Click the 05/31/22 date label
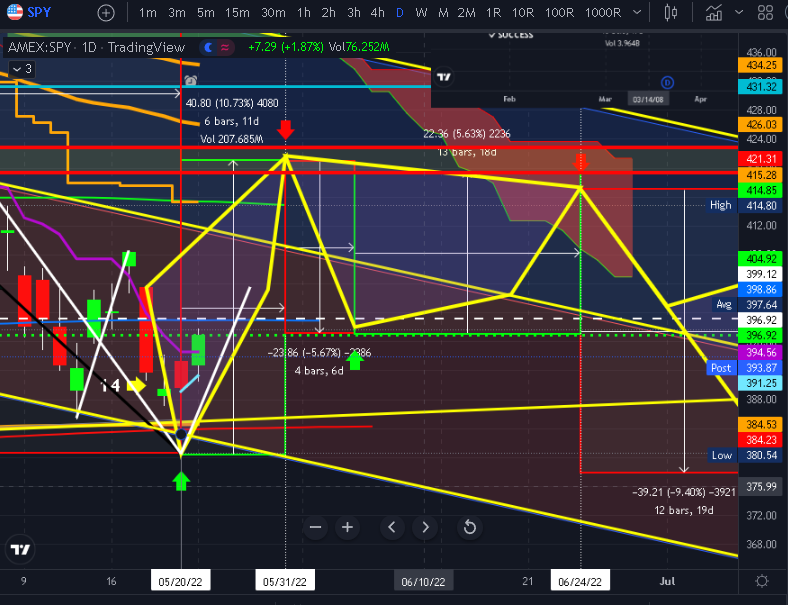The width and height of the screenshot is (788, 605). tap(285, 581)
